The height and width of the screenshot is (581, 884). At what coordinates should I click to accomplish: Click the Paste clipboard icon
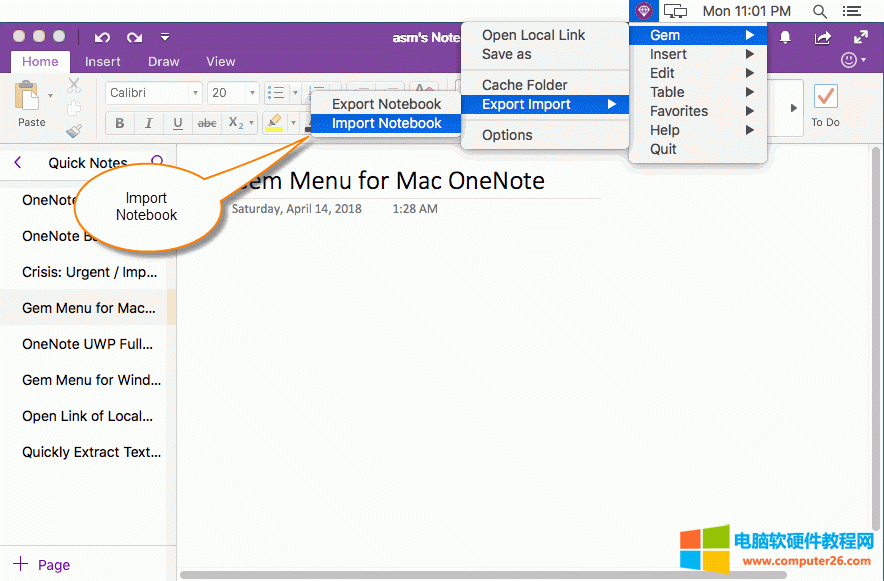tap(28, 97)
